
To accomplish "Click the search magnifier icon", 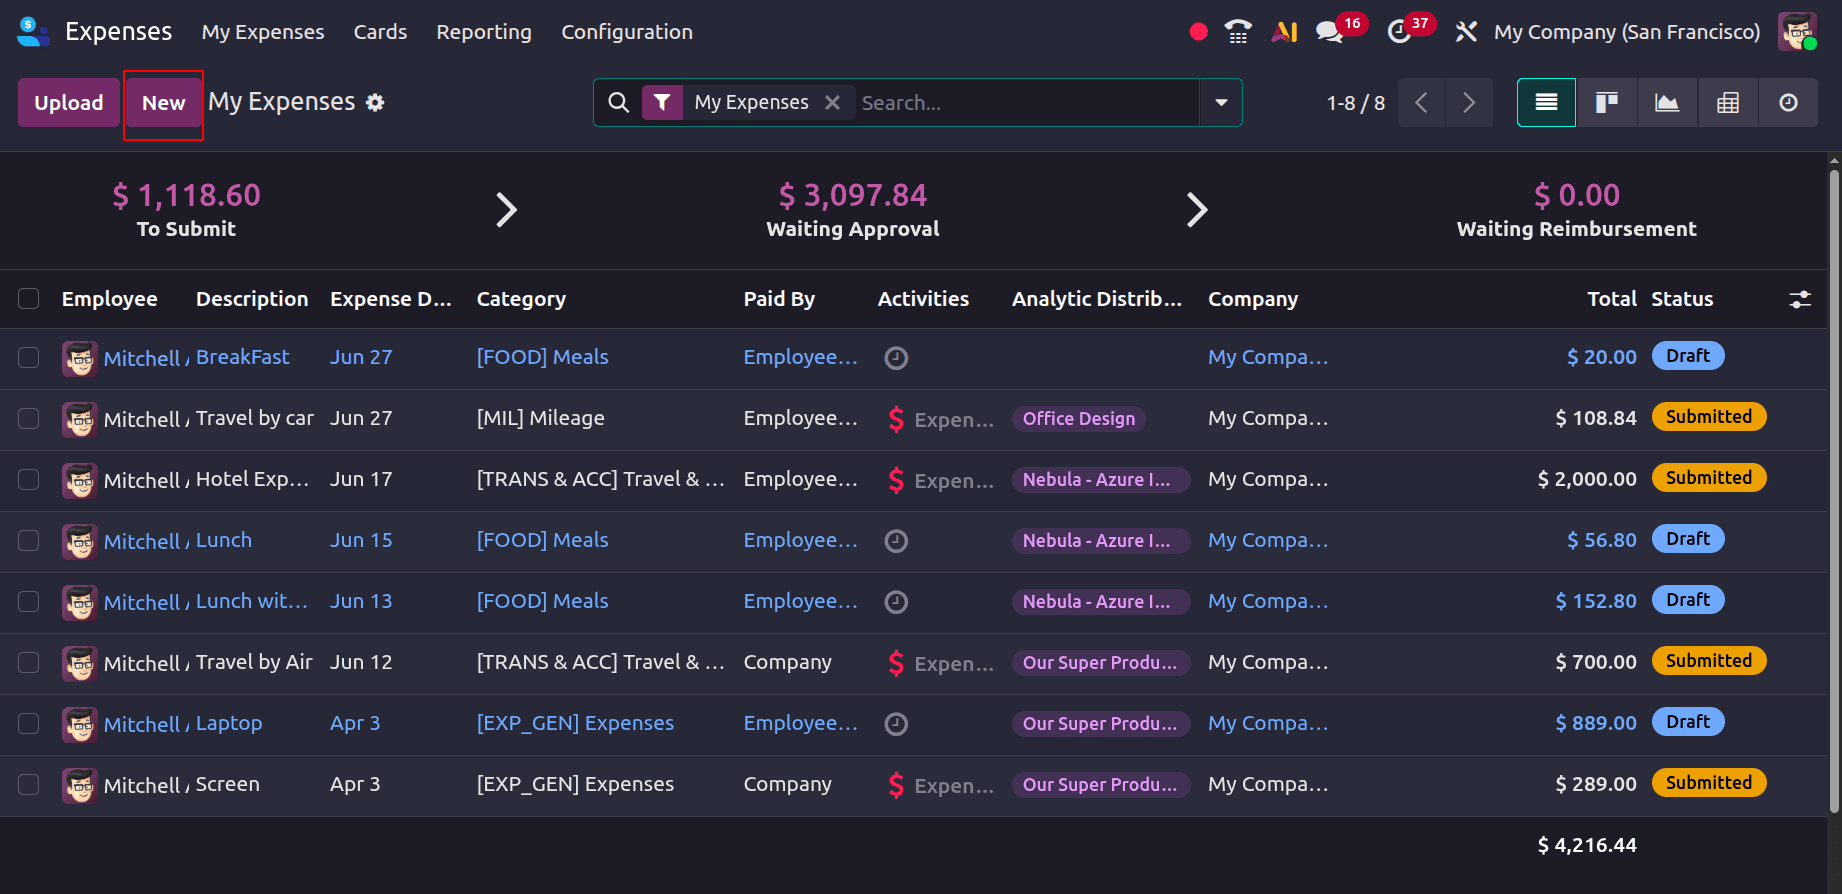I will pyautogui.click(x=619, y=103).
